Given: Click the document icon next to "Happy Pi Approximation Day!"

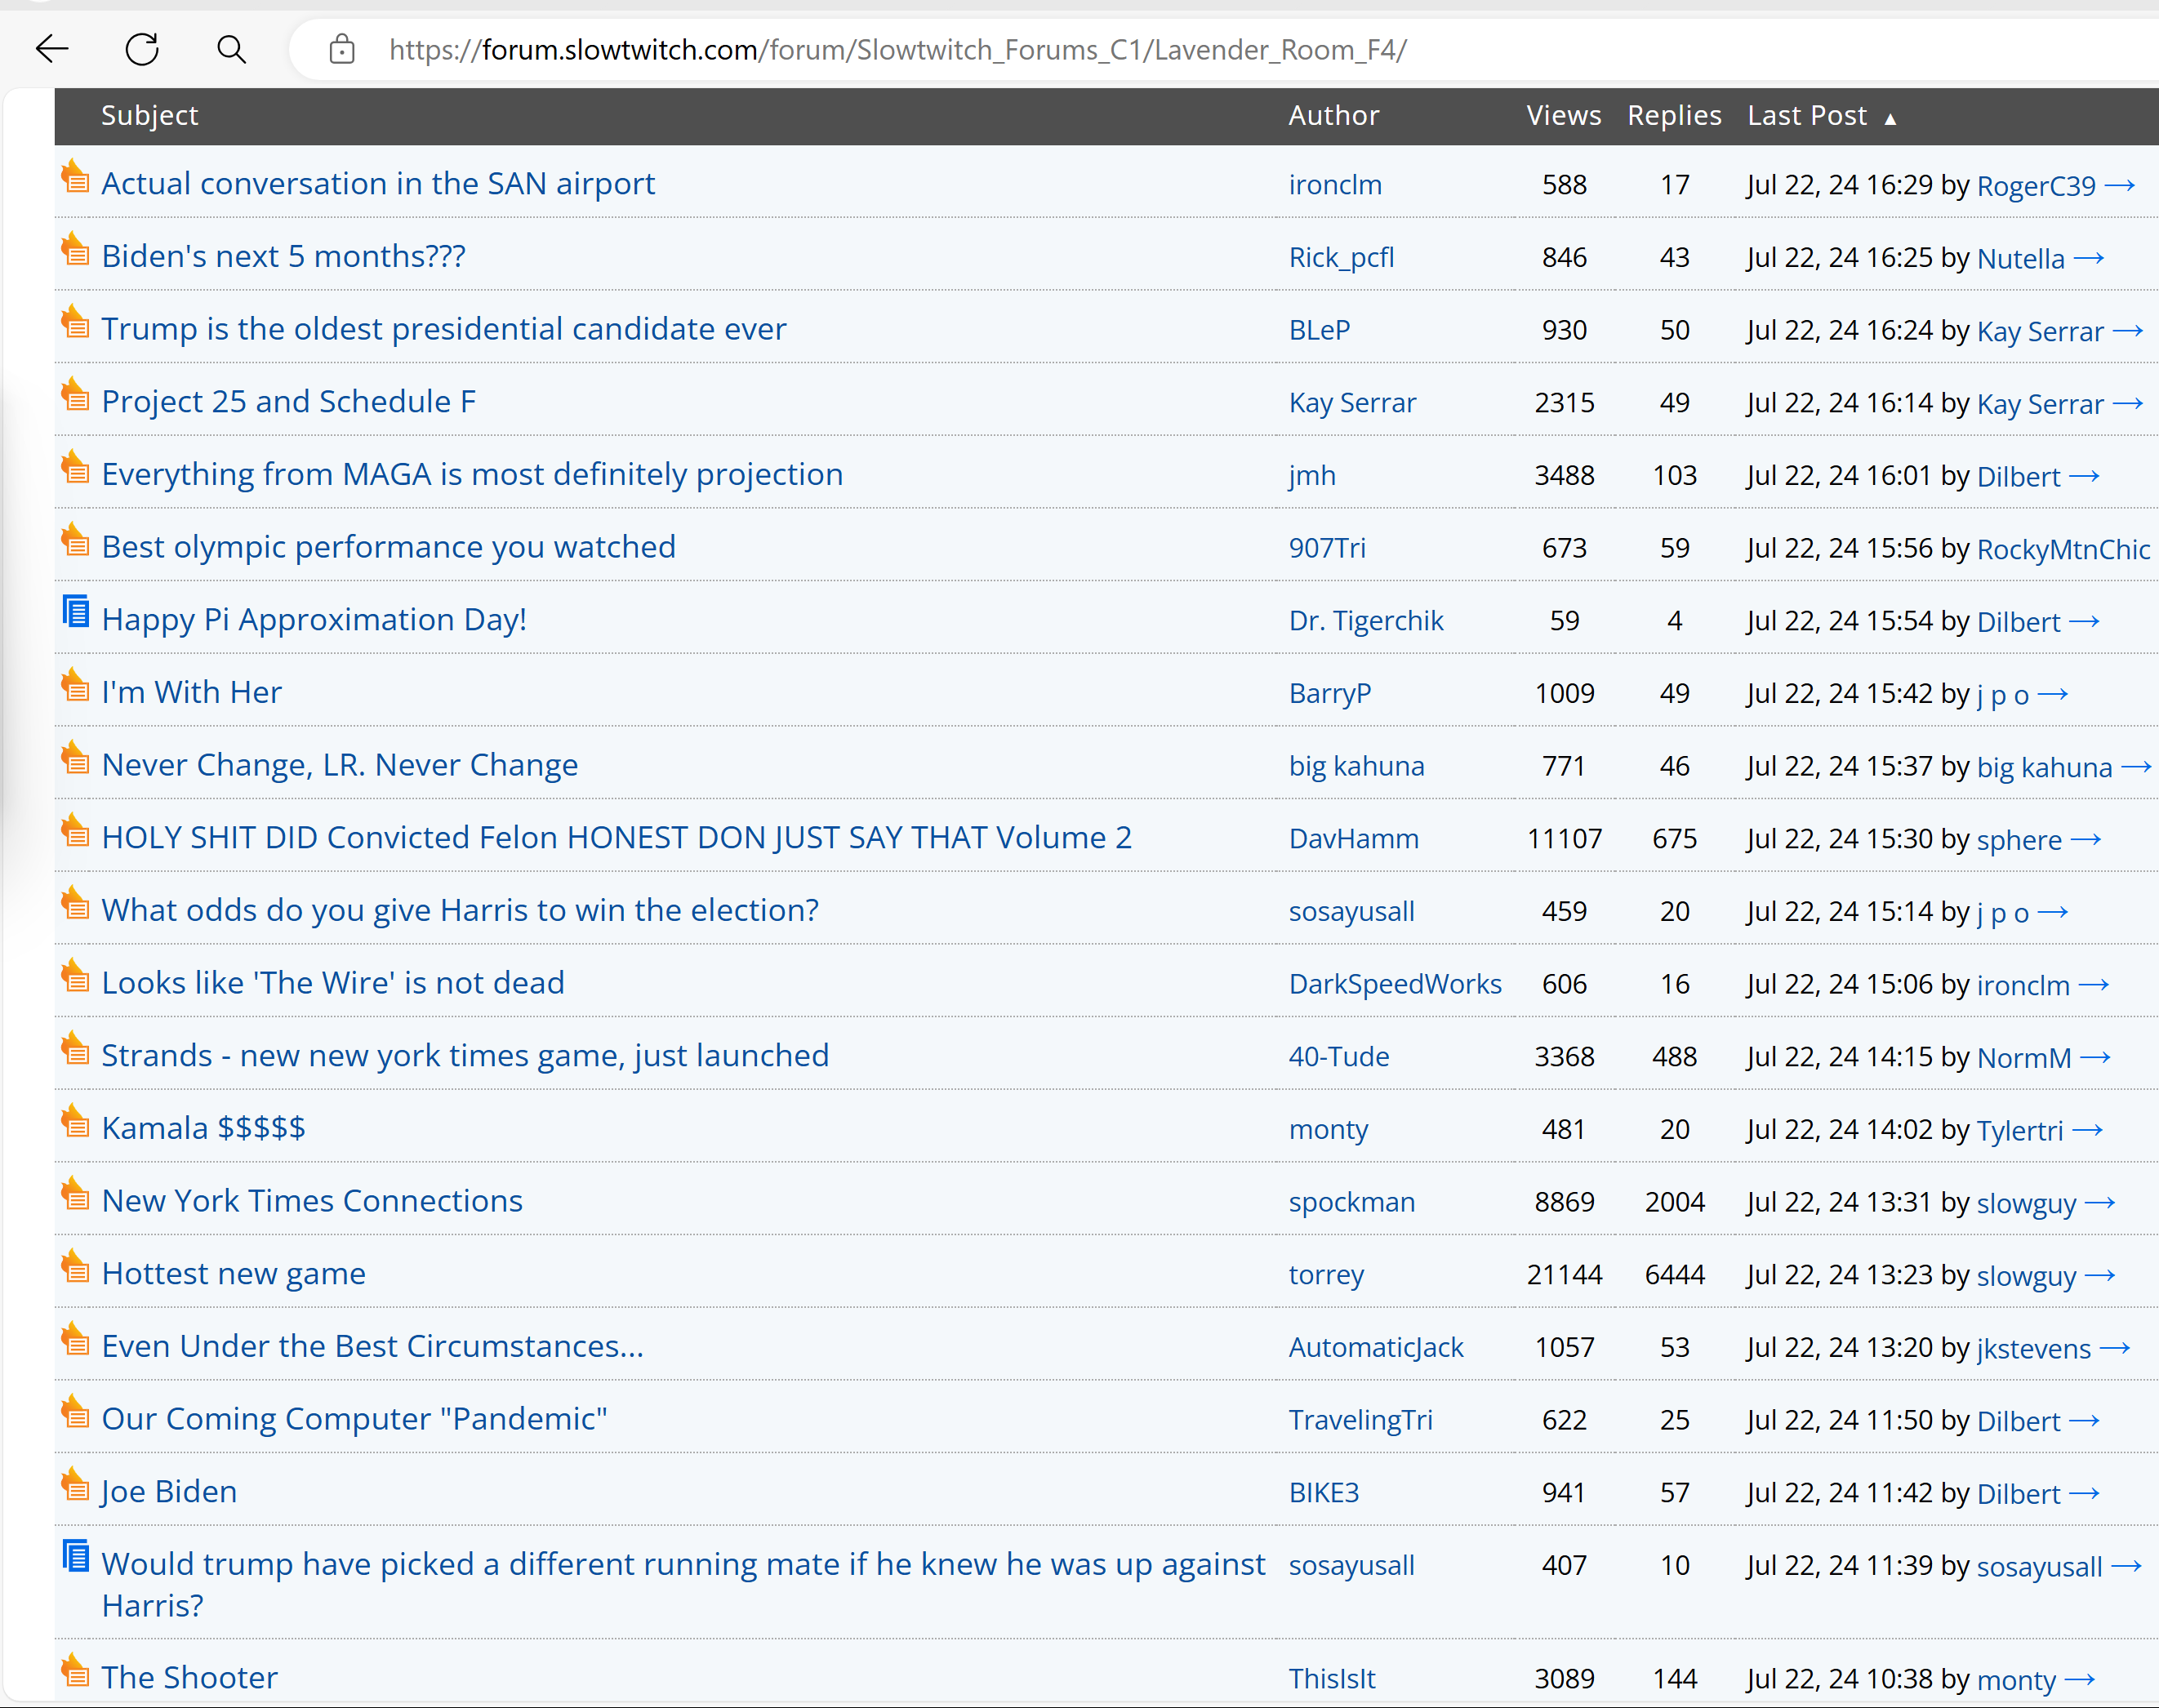Looking at the screenshot, I should 75,612.
